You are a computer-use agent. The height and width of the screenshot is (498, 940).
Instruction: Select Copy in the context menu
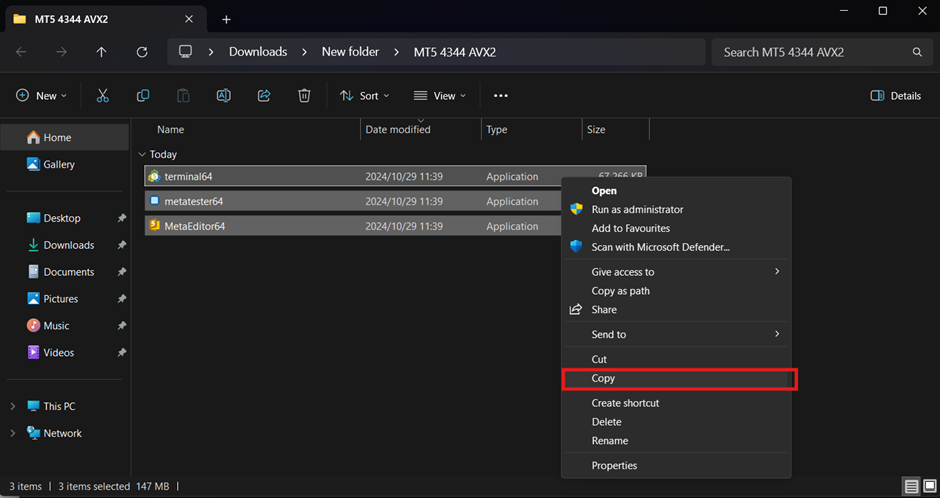(x=603, y=379)
